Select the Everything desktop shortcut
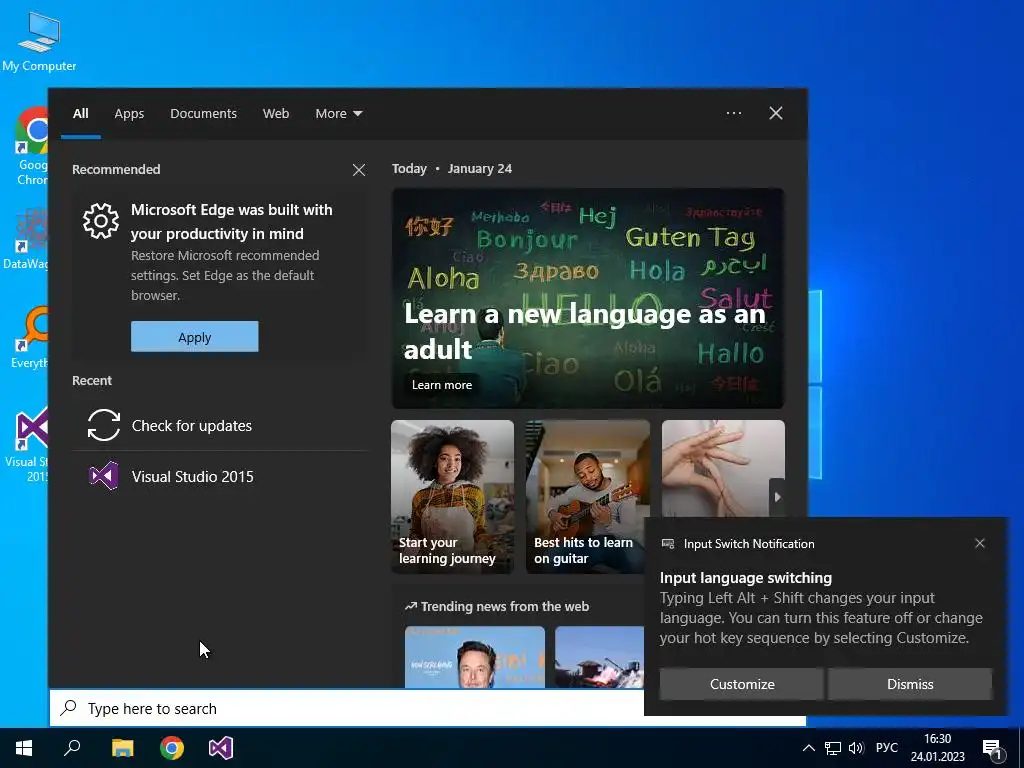The height and width of the screenshot is (768, 1024). (x=29, y=338)
